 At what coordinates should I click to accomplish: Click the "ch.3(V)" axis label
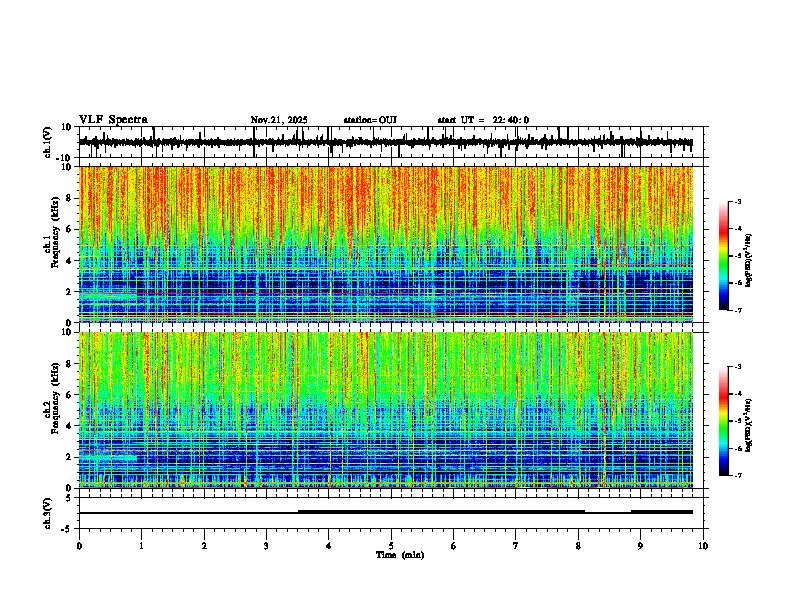click(x=48, y=513)
